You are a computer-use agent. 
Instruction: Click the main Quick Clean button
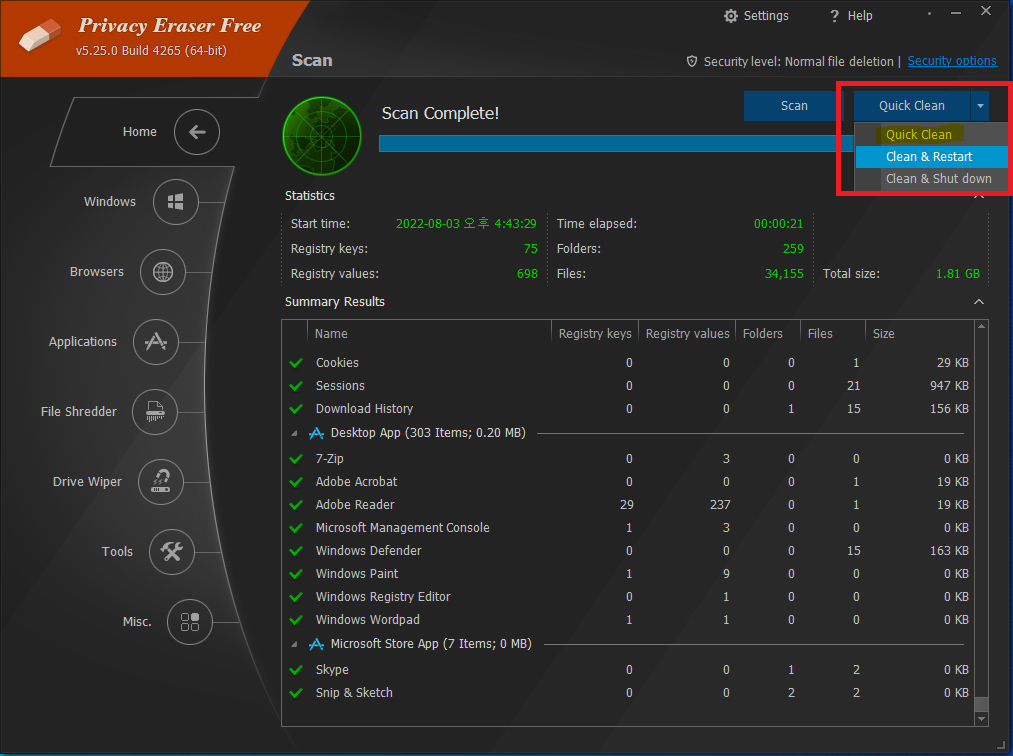click(x=912, y=106)
